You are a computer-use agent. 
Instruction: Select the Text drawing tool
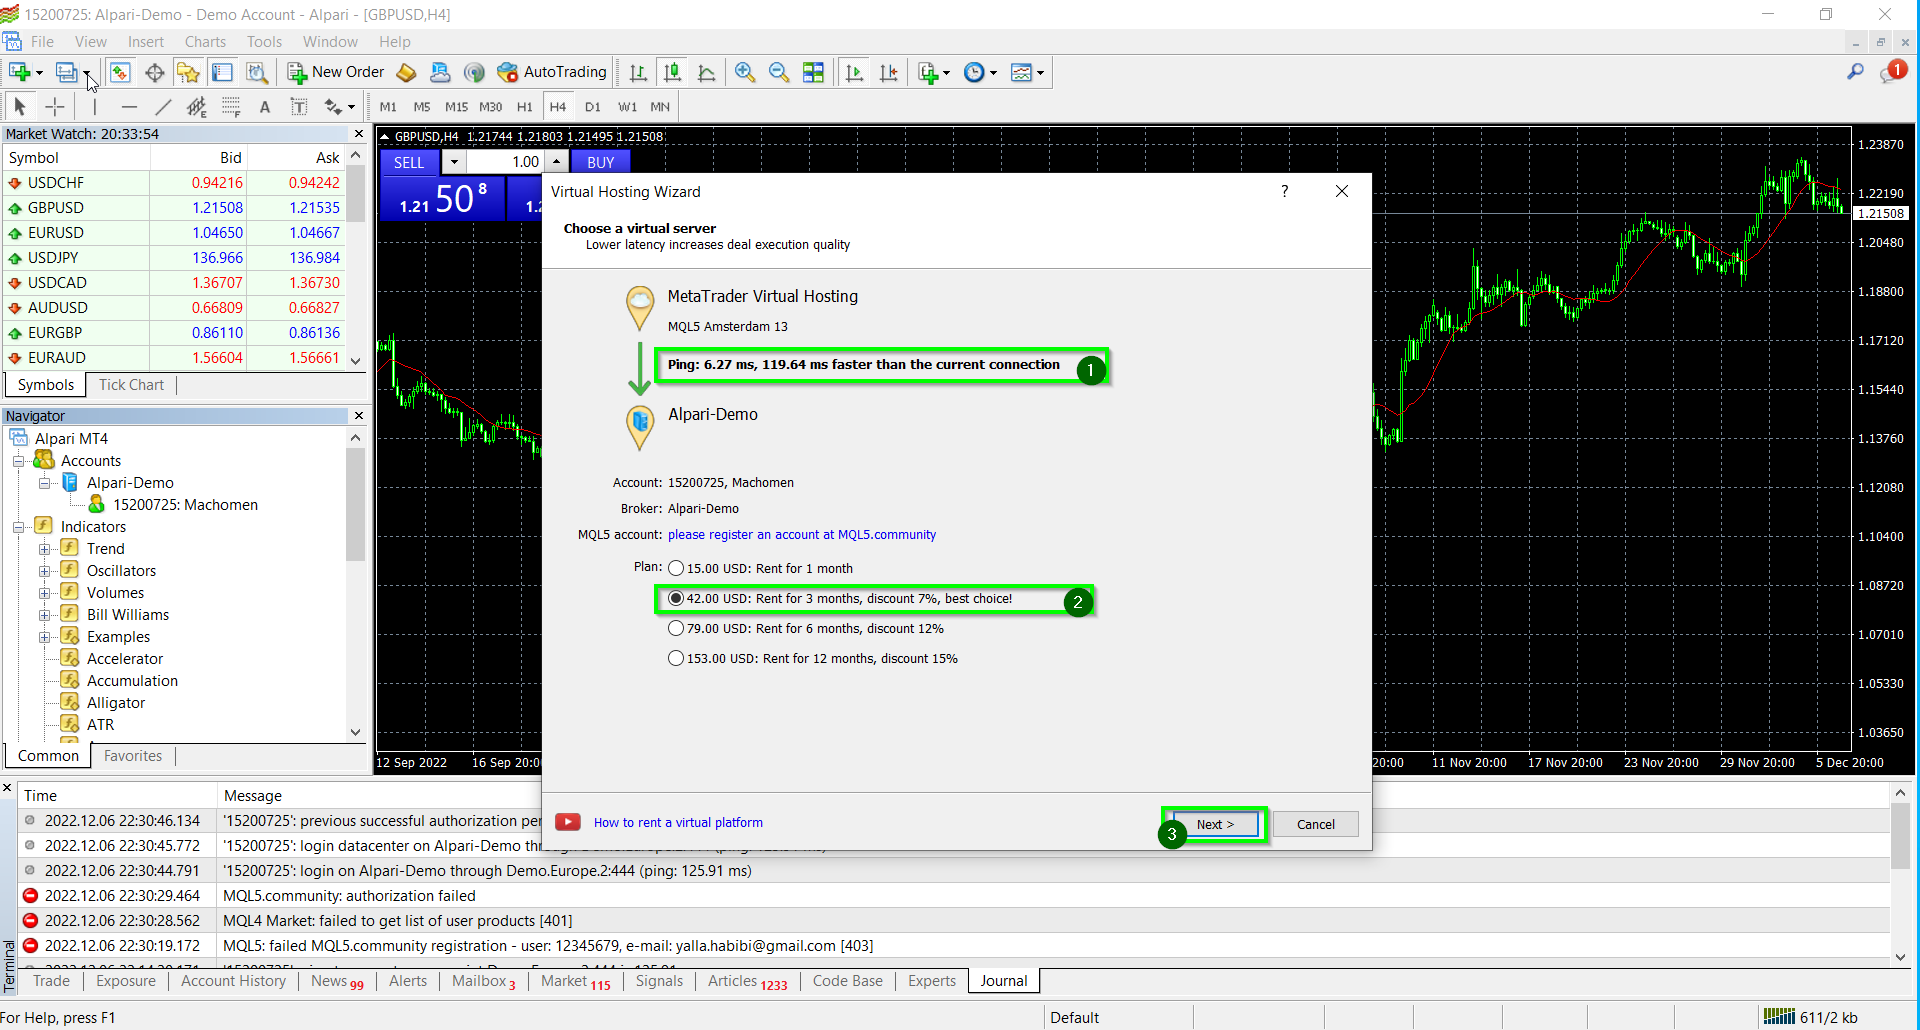click(265, 106)
